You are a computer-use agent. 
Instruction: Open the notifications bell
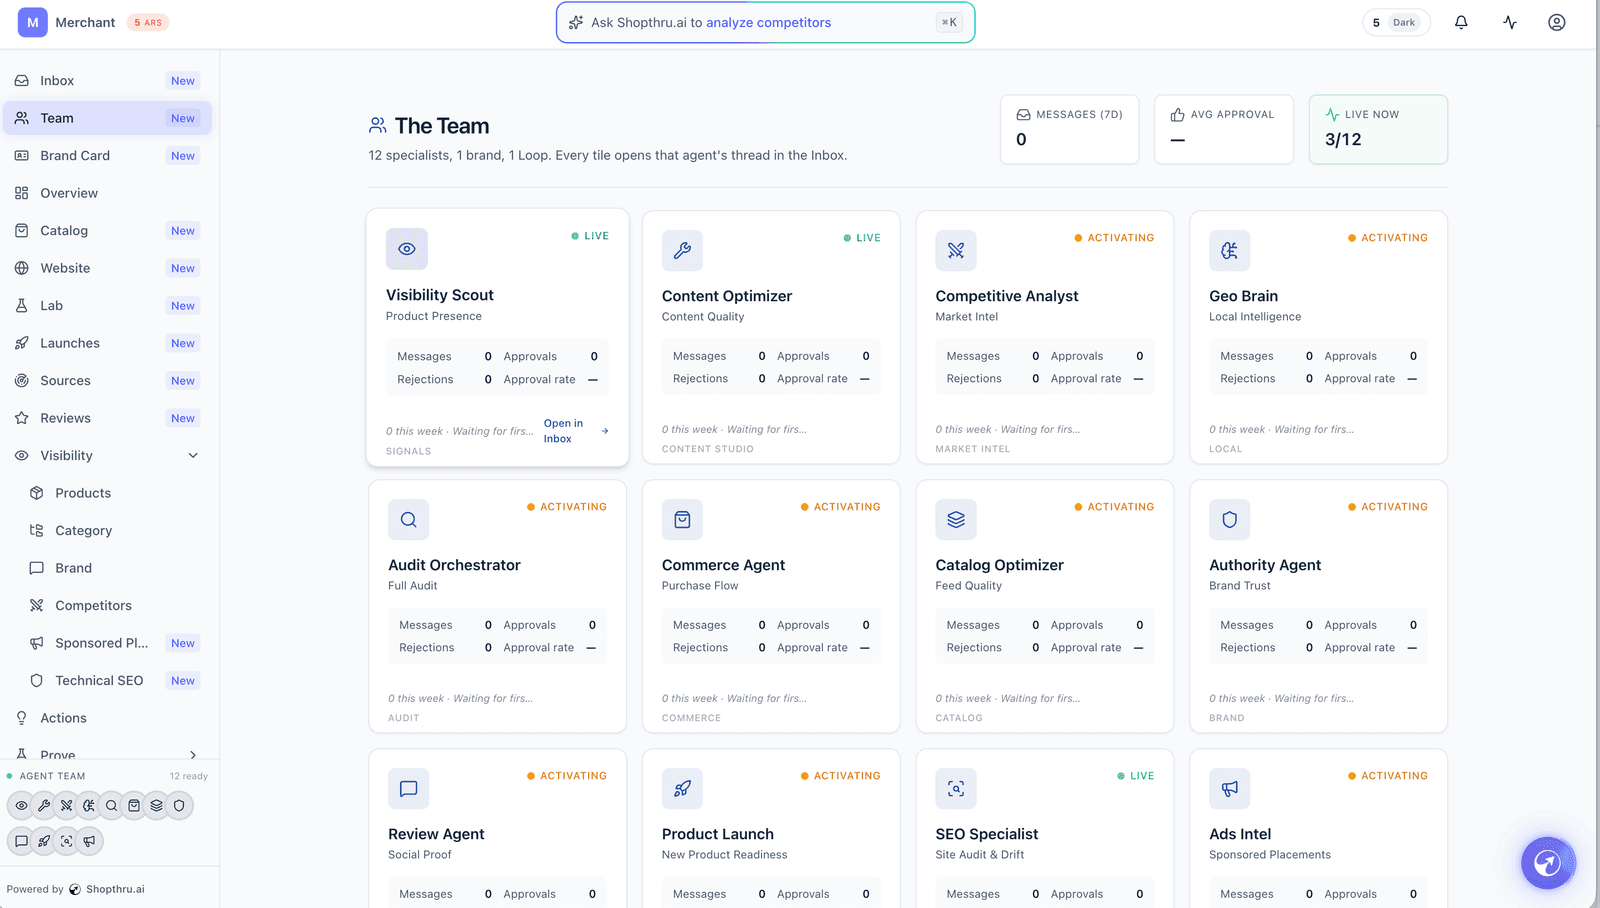point(1461,22)
